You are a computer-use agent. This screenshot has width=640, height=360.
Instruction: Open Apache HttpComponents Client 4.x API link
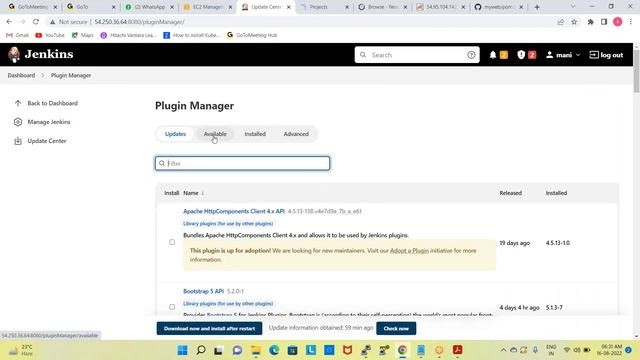coord(233,211)
